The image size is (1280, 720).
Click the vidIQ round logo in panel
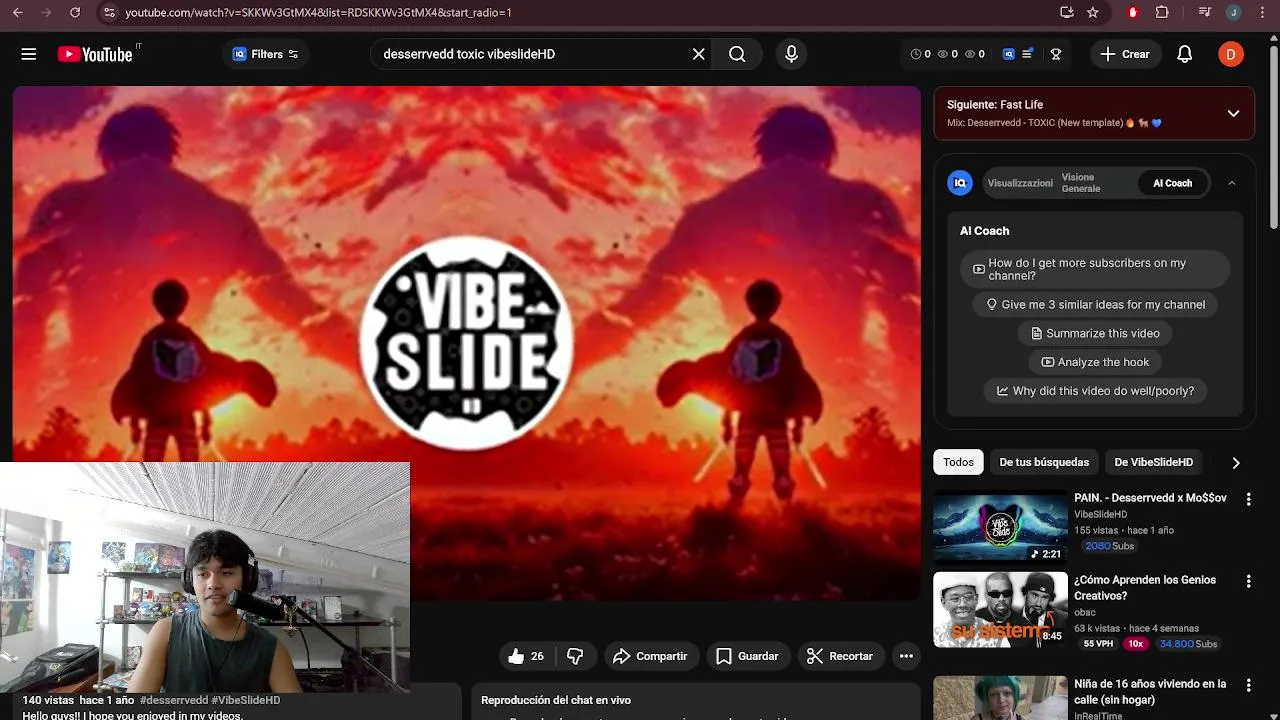tap(960, 183)
